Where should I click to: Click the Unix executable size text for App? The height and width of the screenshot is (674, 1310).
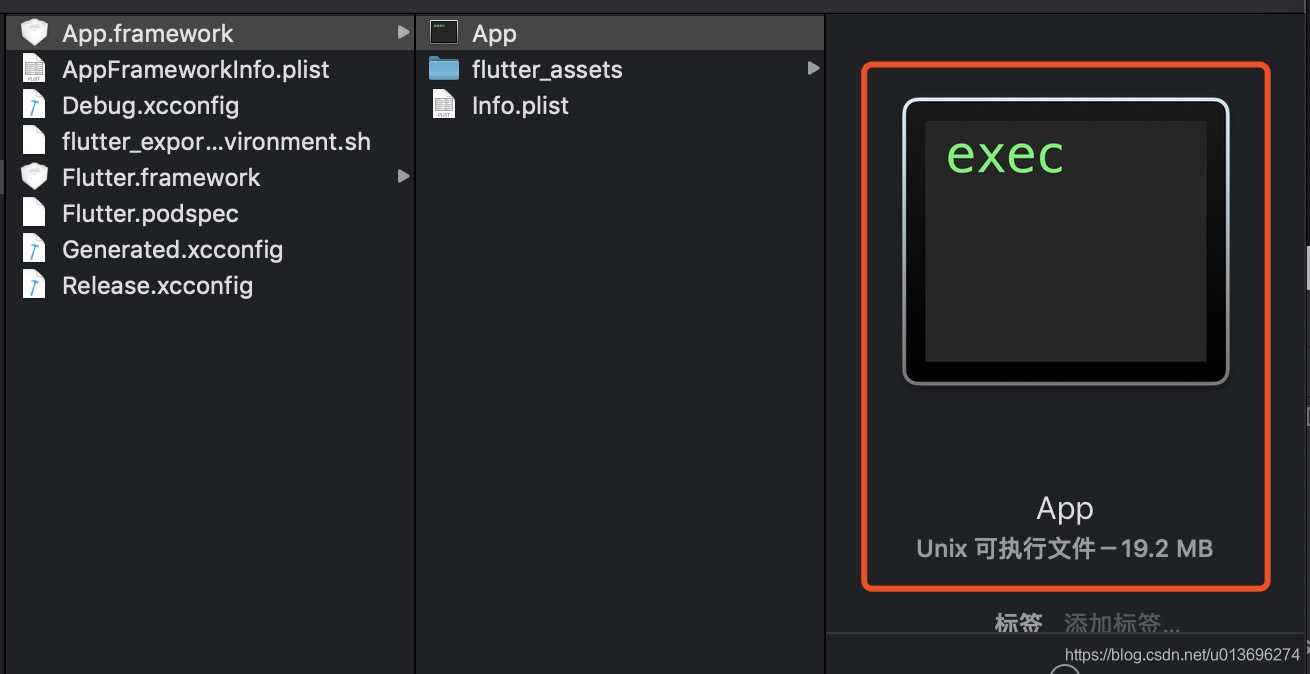pos(1064,548)
